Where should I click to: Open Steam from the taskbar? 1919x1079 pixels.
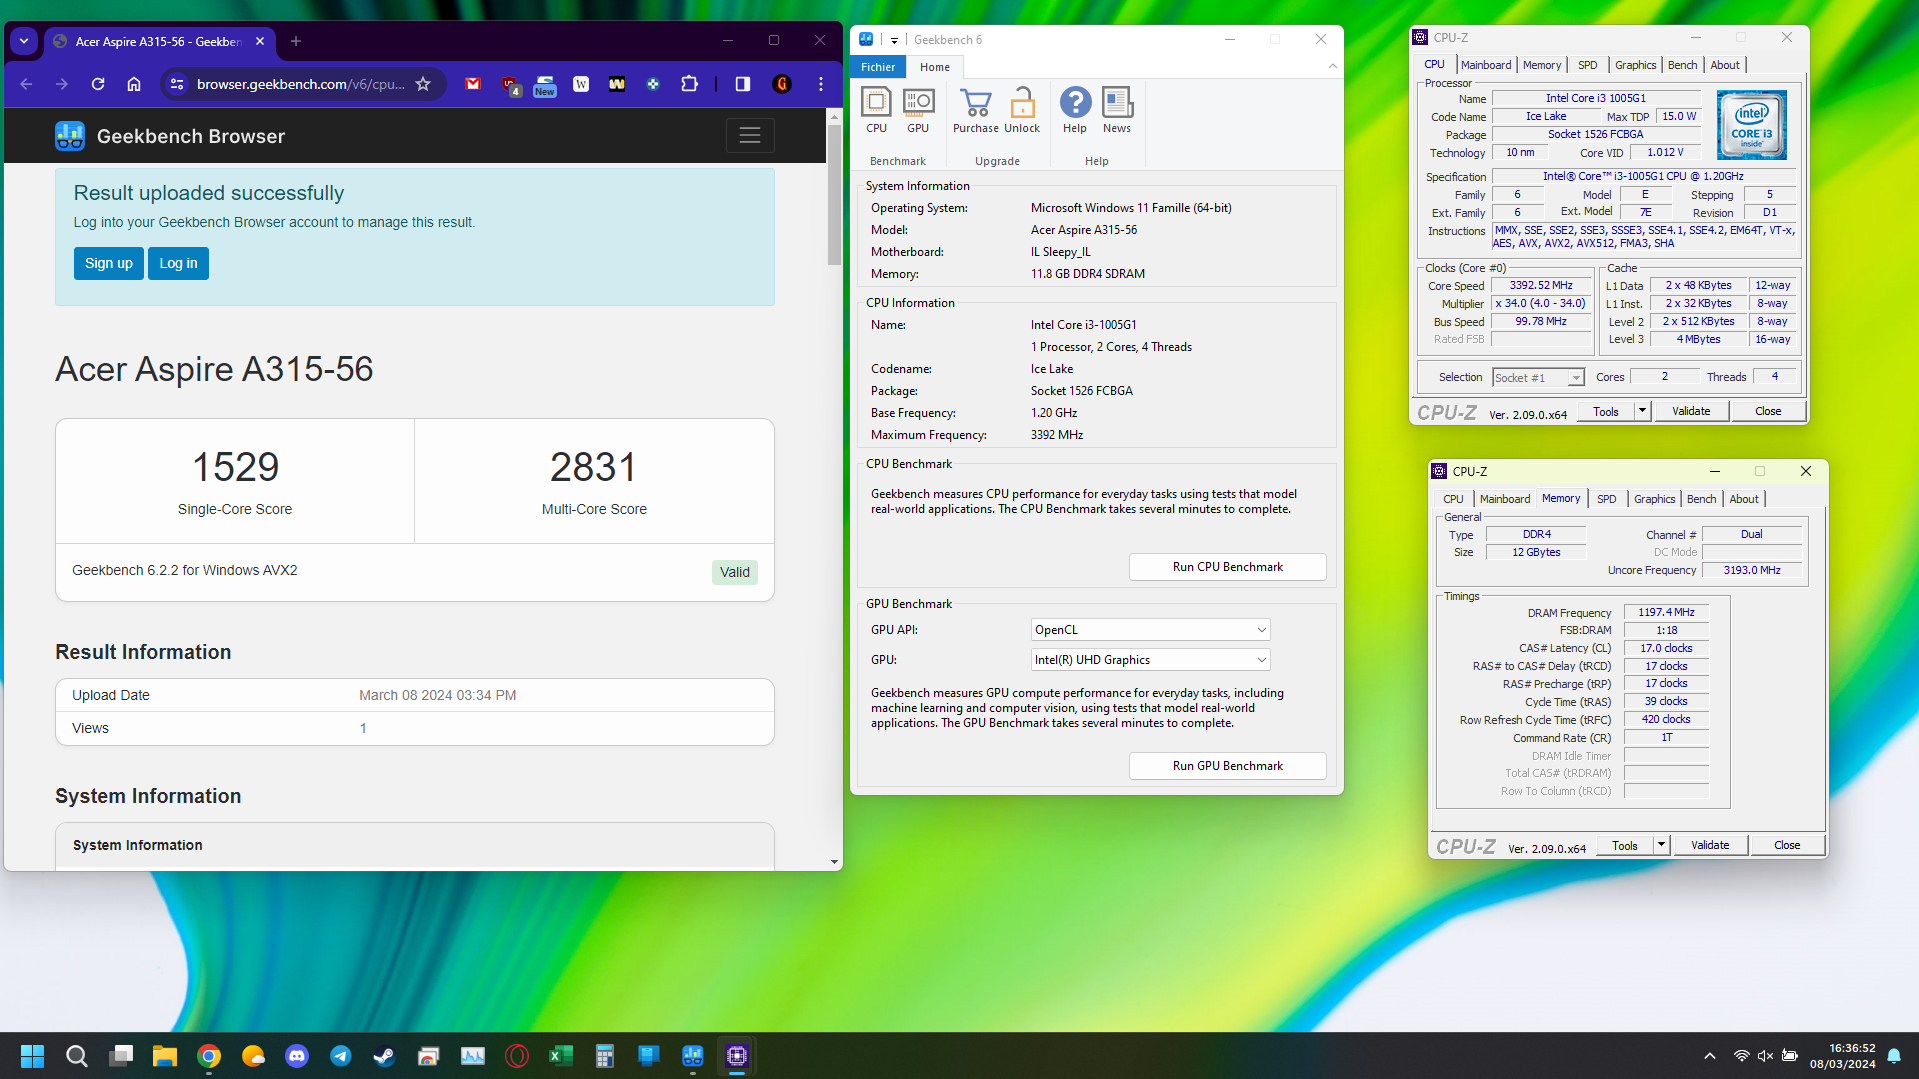pos(384,1056)
